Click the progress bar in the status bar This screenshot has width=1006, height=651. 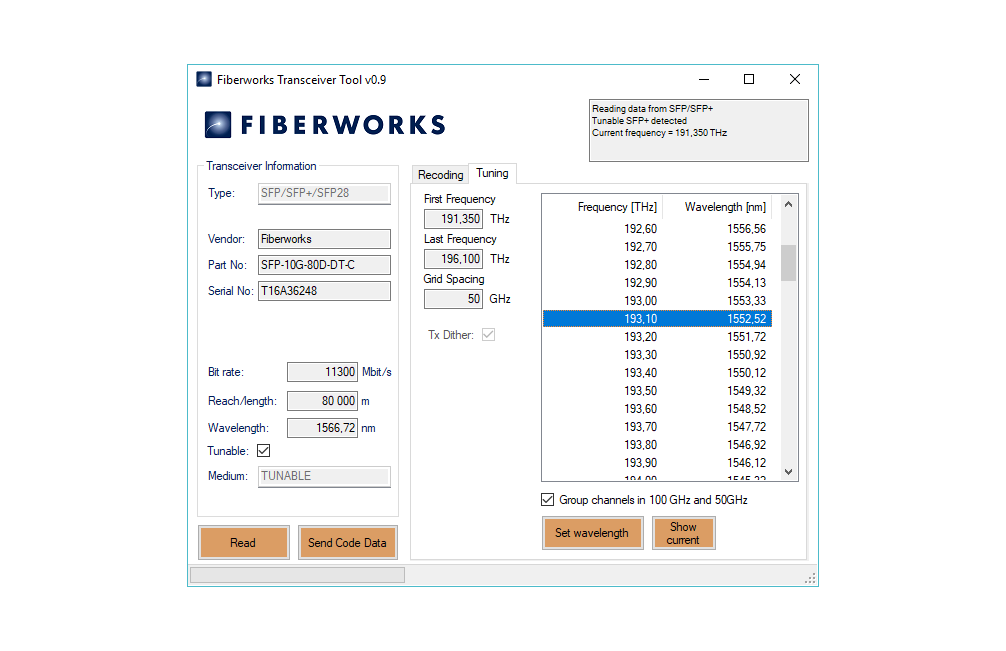tap(298, 575)
